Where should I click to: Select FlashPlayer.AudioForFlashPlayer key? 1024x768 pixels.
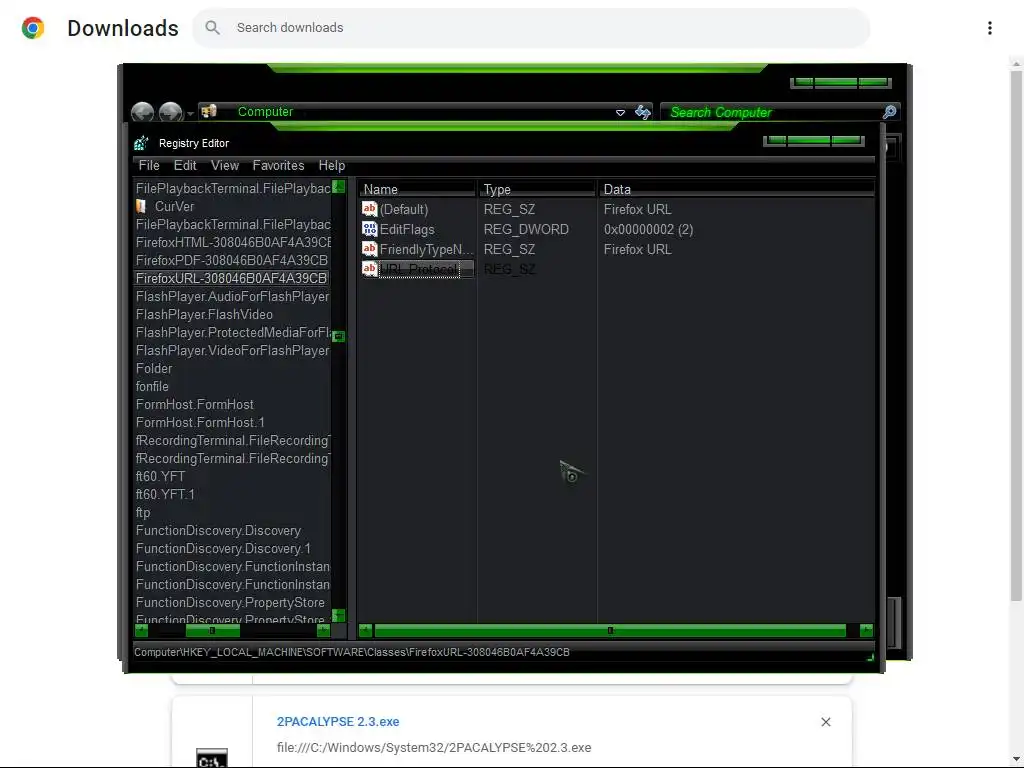pos(232,296)
